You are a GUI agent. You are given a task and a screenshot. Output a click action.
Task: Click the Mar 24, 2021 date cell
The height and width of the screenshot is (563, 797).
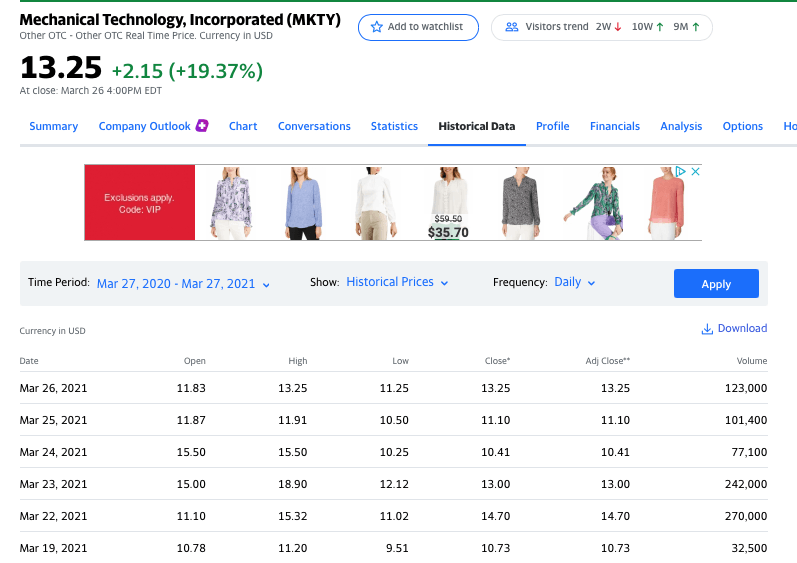pyautogui.click(x=53, y=452)
